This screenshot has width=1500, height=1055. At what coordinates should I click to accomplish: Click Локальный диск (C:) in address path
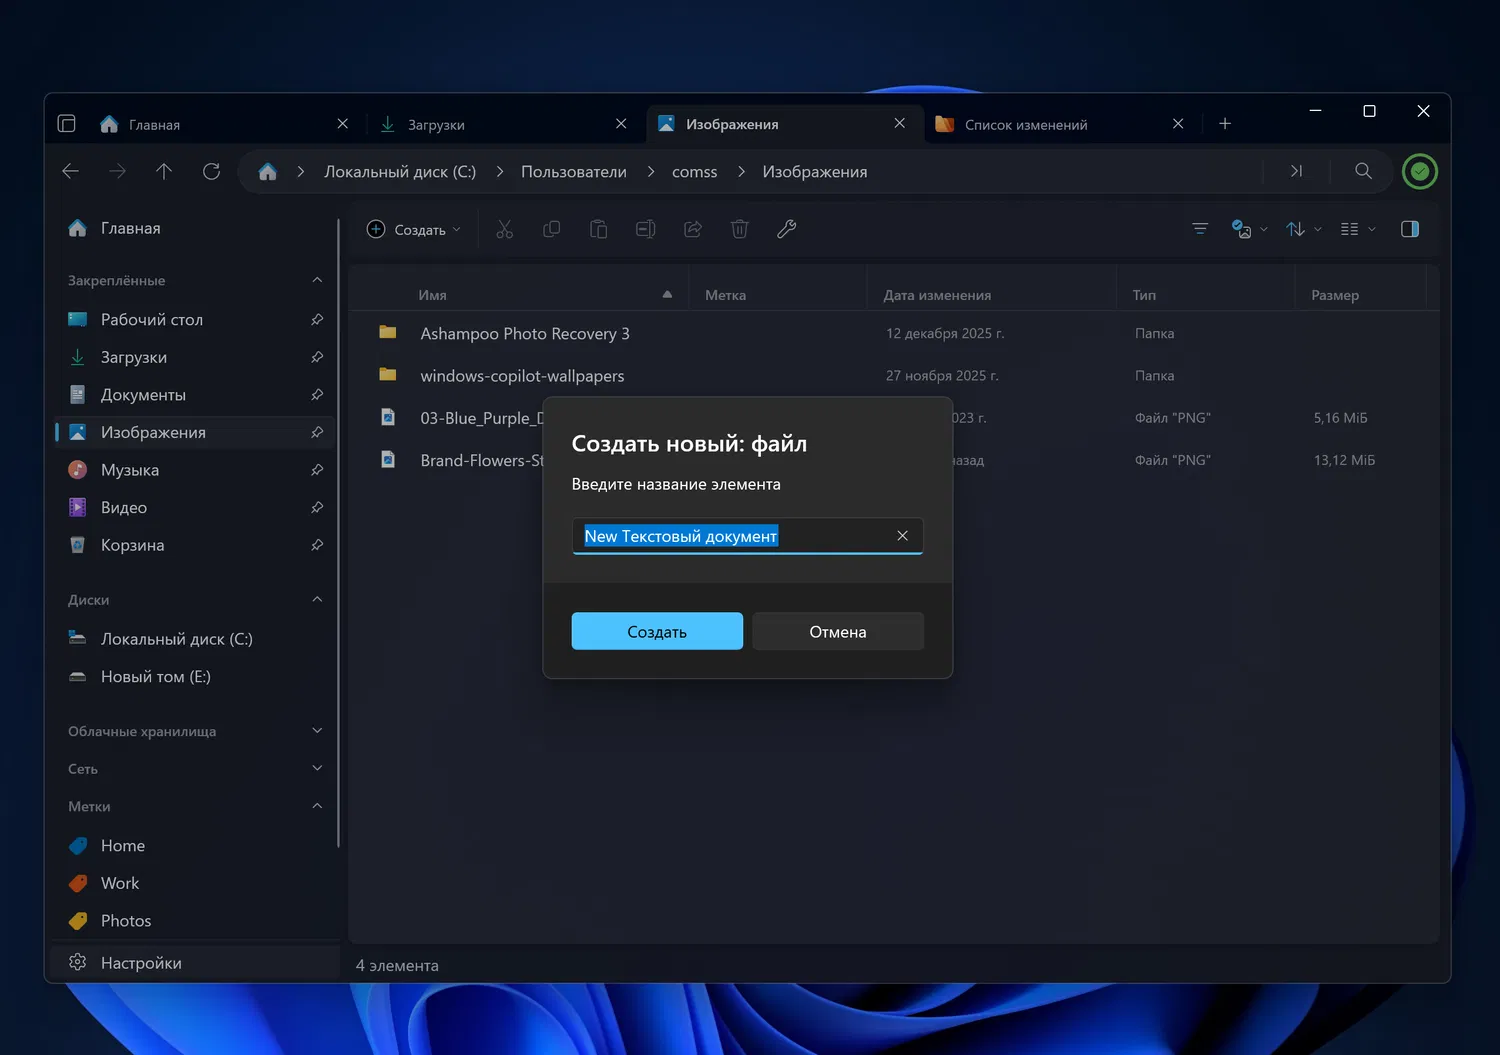tap(400, 172)
